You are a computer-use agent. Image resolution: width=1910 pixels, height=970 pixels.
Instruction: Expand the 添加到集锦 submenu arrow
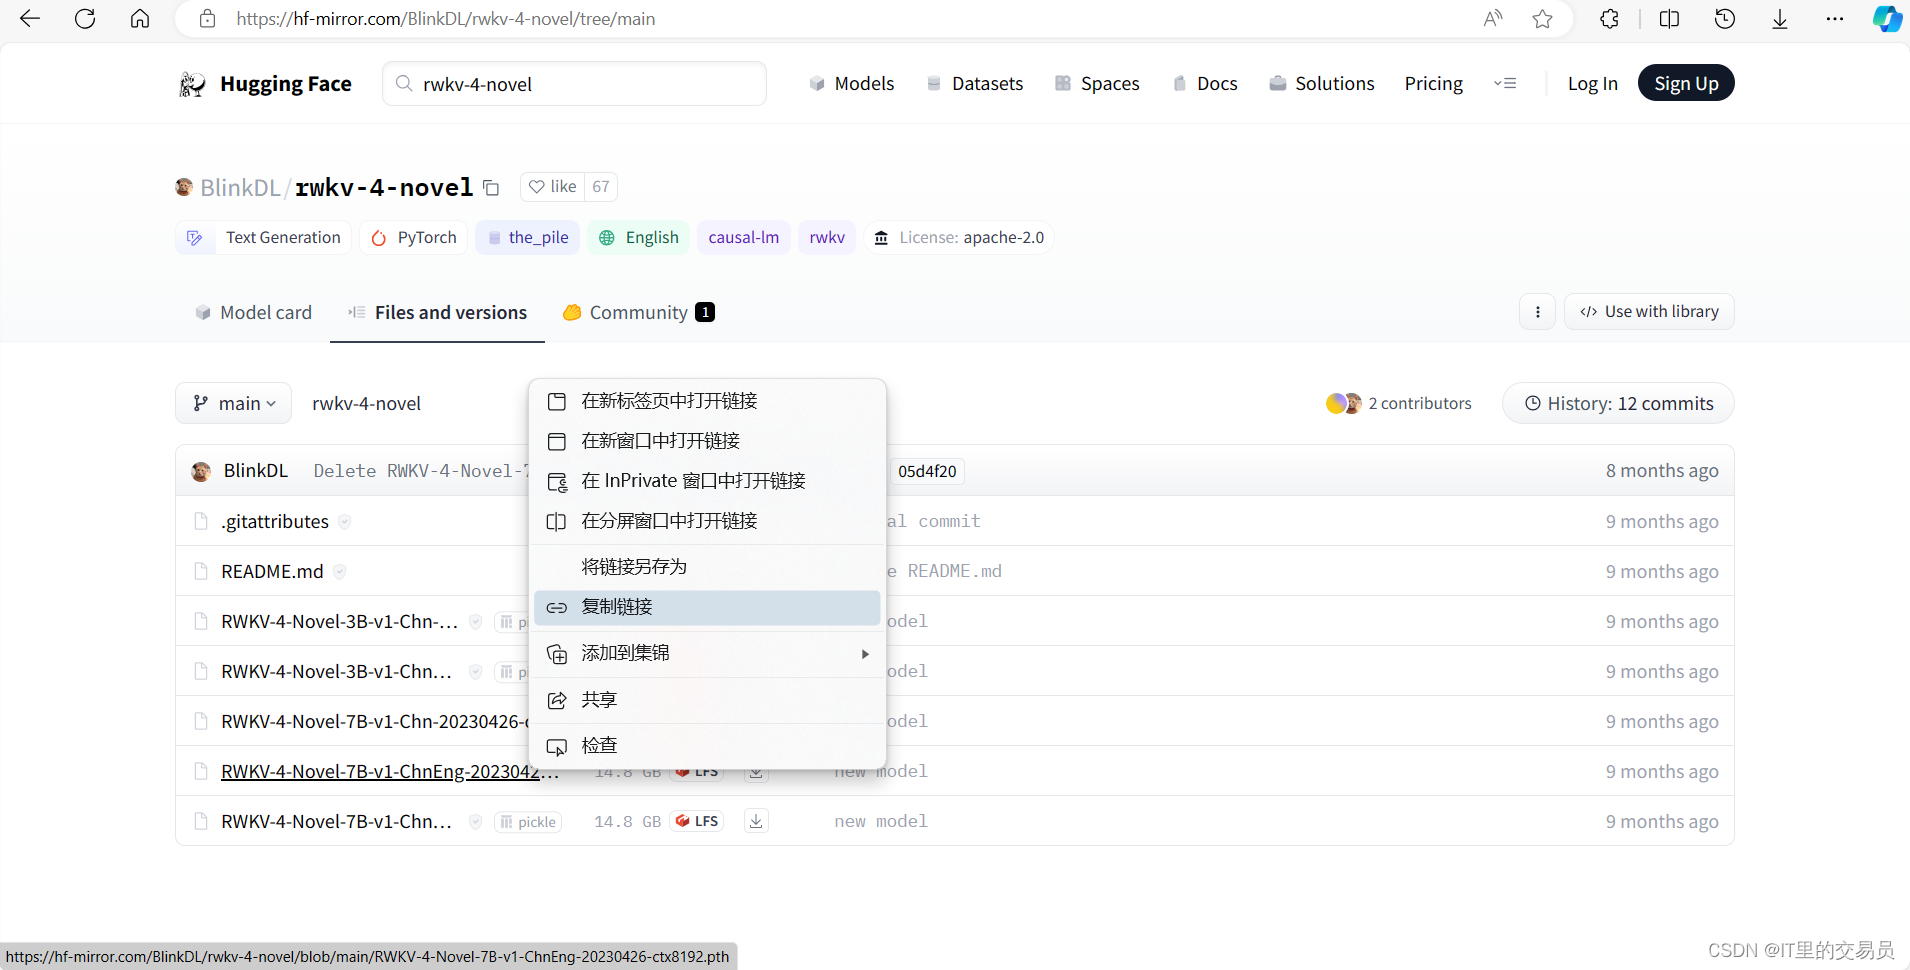tap(864, 653)
